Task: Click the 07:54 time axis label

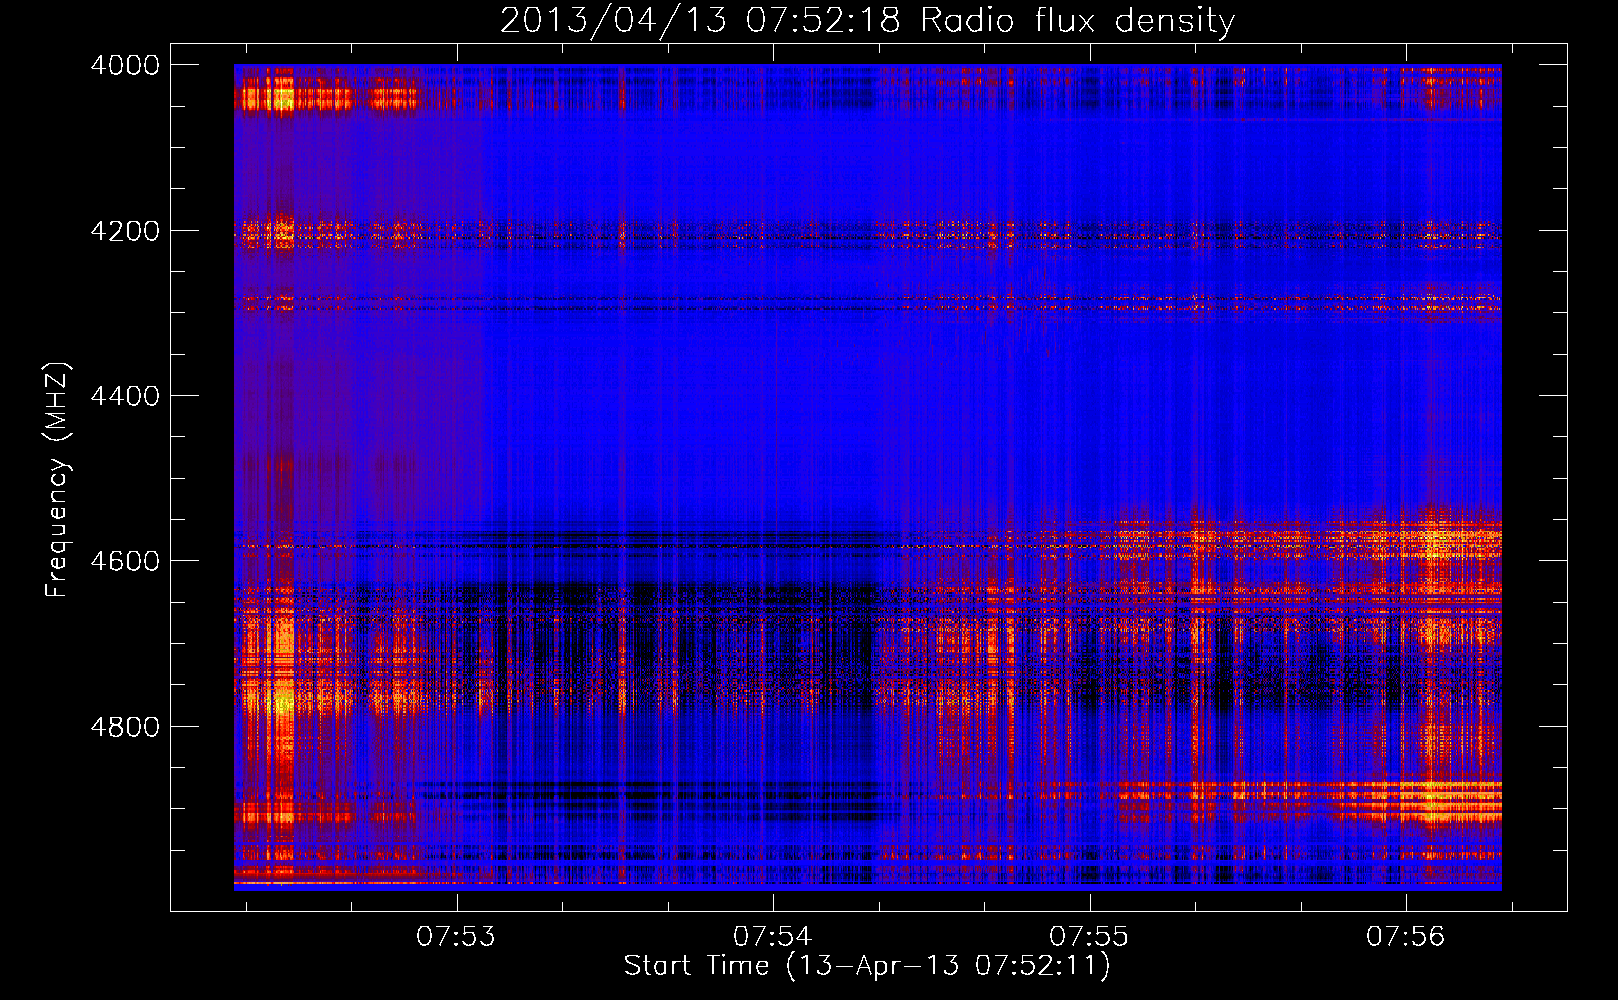Action: coord(772,936)
